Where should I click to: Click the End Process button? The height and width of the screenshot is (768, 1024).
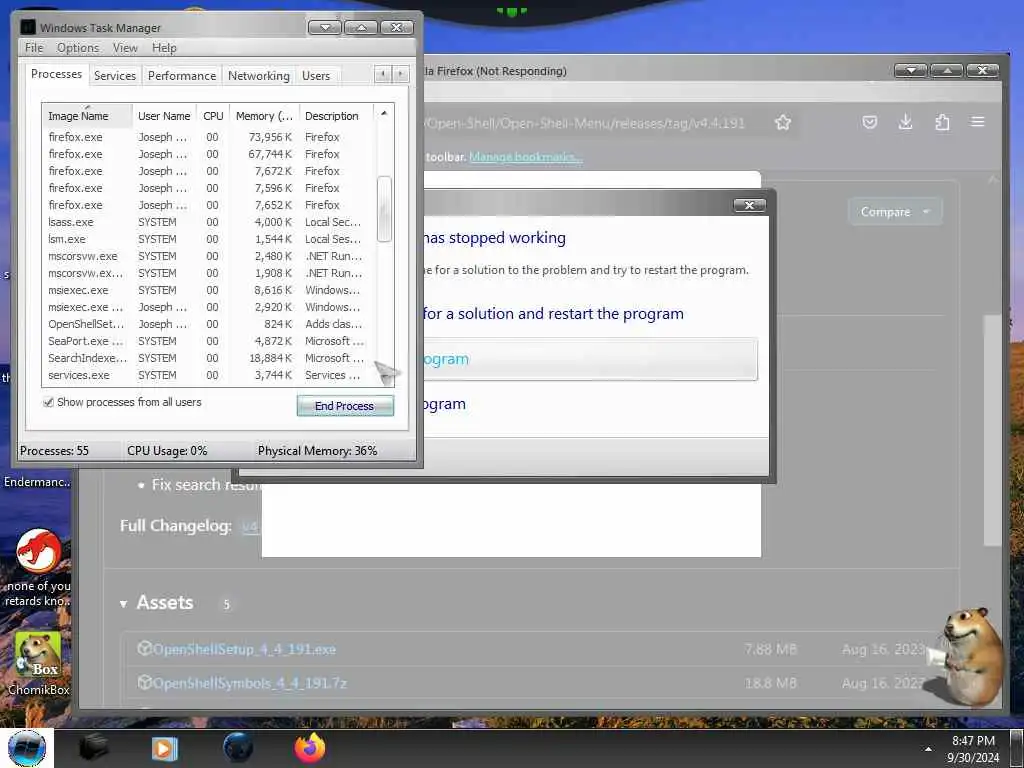click(x=345, y=406)
